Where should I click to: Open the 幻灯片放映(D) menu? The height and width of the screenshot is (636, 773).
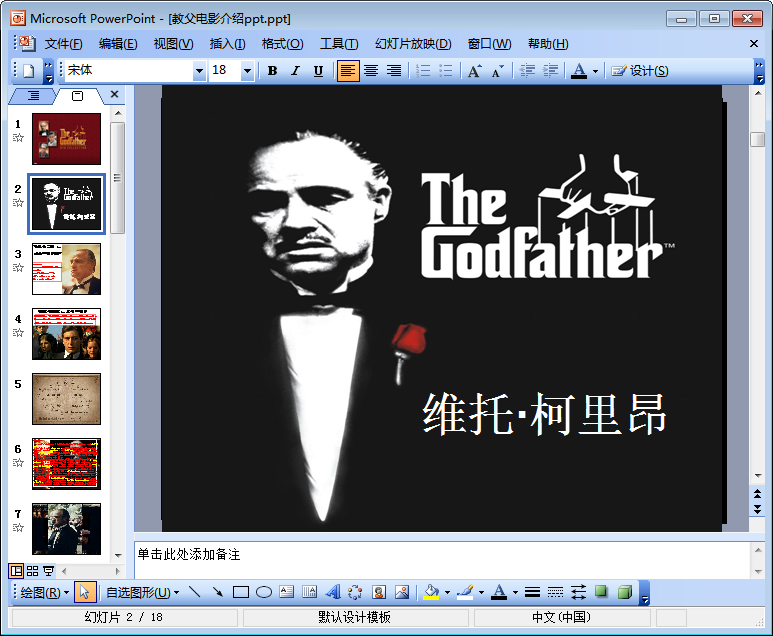pos(413,44)
